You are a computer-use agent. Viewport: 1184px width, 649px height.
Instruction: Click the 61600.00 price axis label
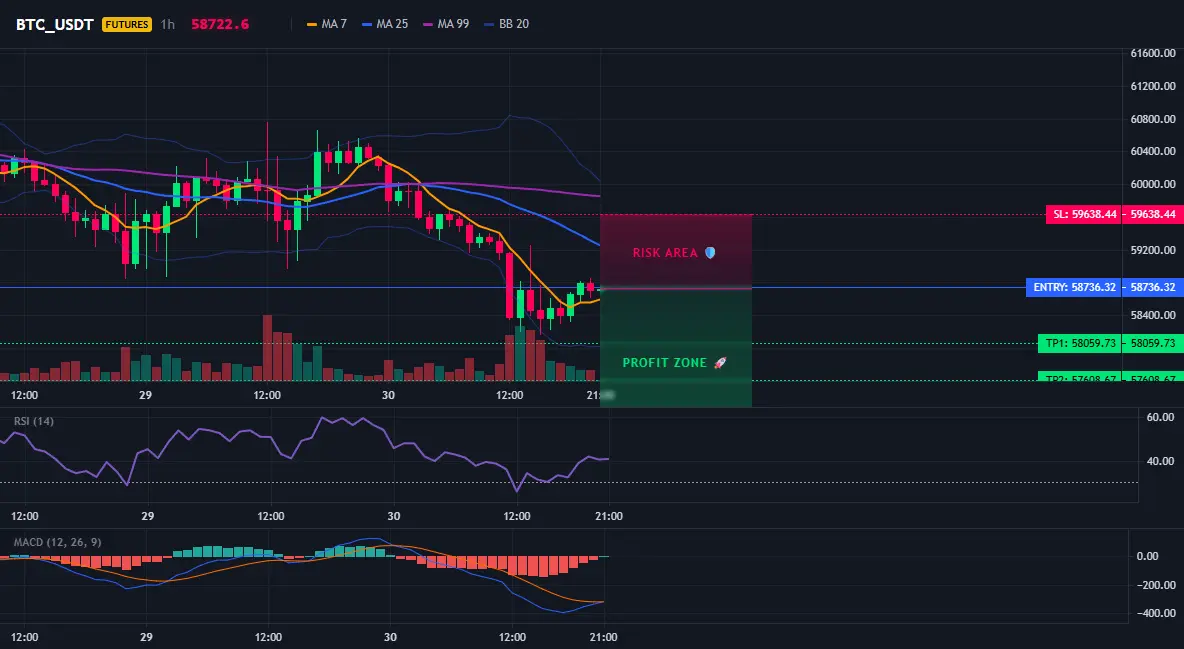(x=1153, y=53)
